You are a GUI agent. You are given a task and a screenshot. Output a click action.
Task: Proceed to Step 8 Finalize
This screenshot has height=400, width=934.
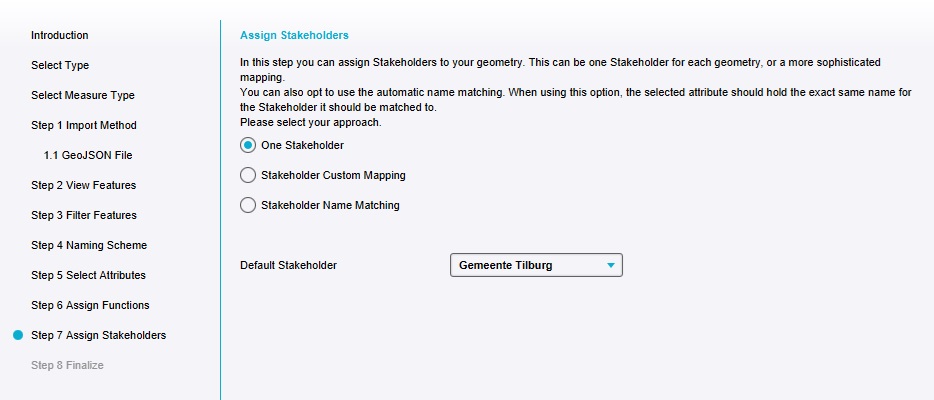coord(67,365)
